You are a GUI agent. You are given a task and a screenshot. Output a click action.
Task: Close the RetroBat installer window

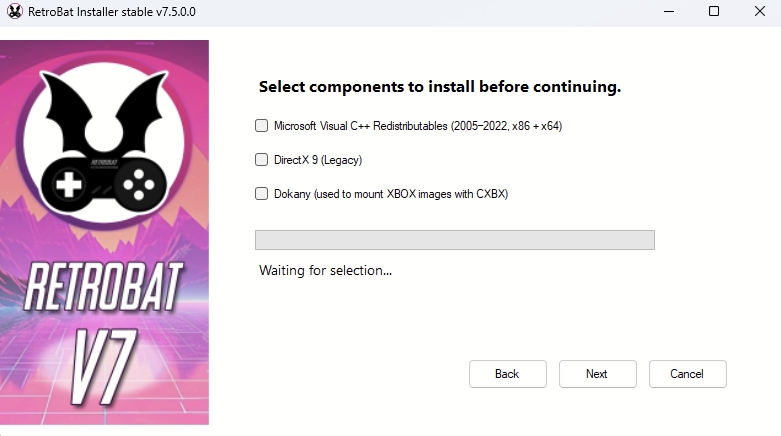[759, 12]
